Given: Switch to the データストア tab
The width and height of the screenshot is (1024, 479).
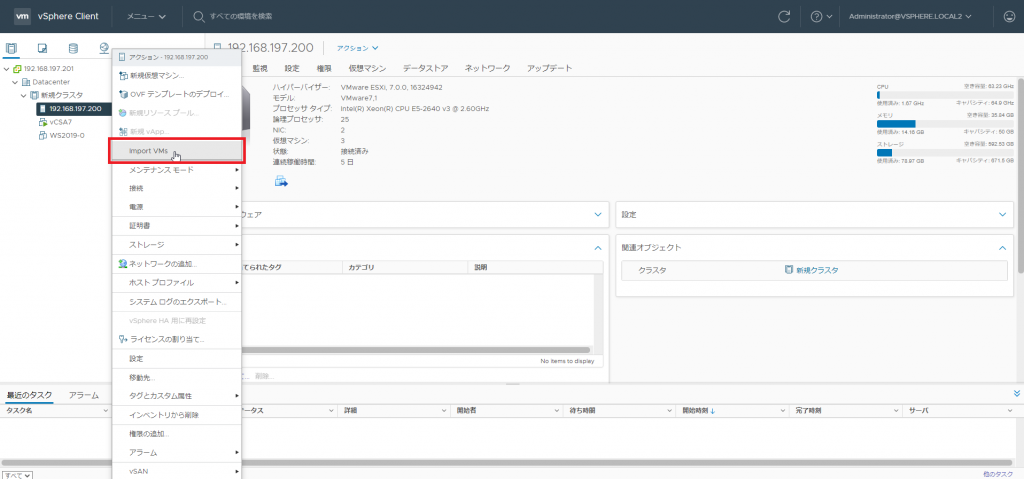Looking at the screenshot, I should tap(425, 68).
